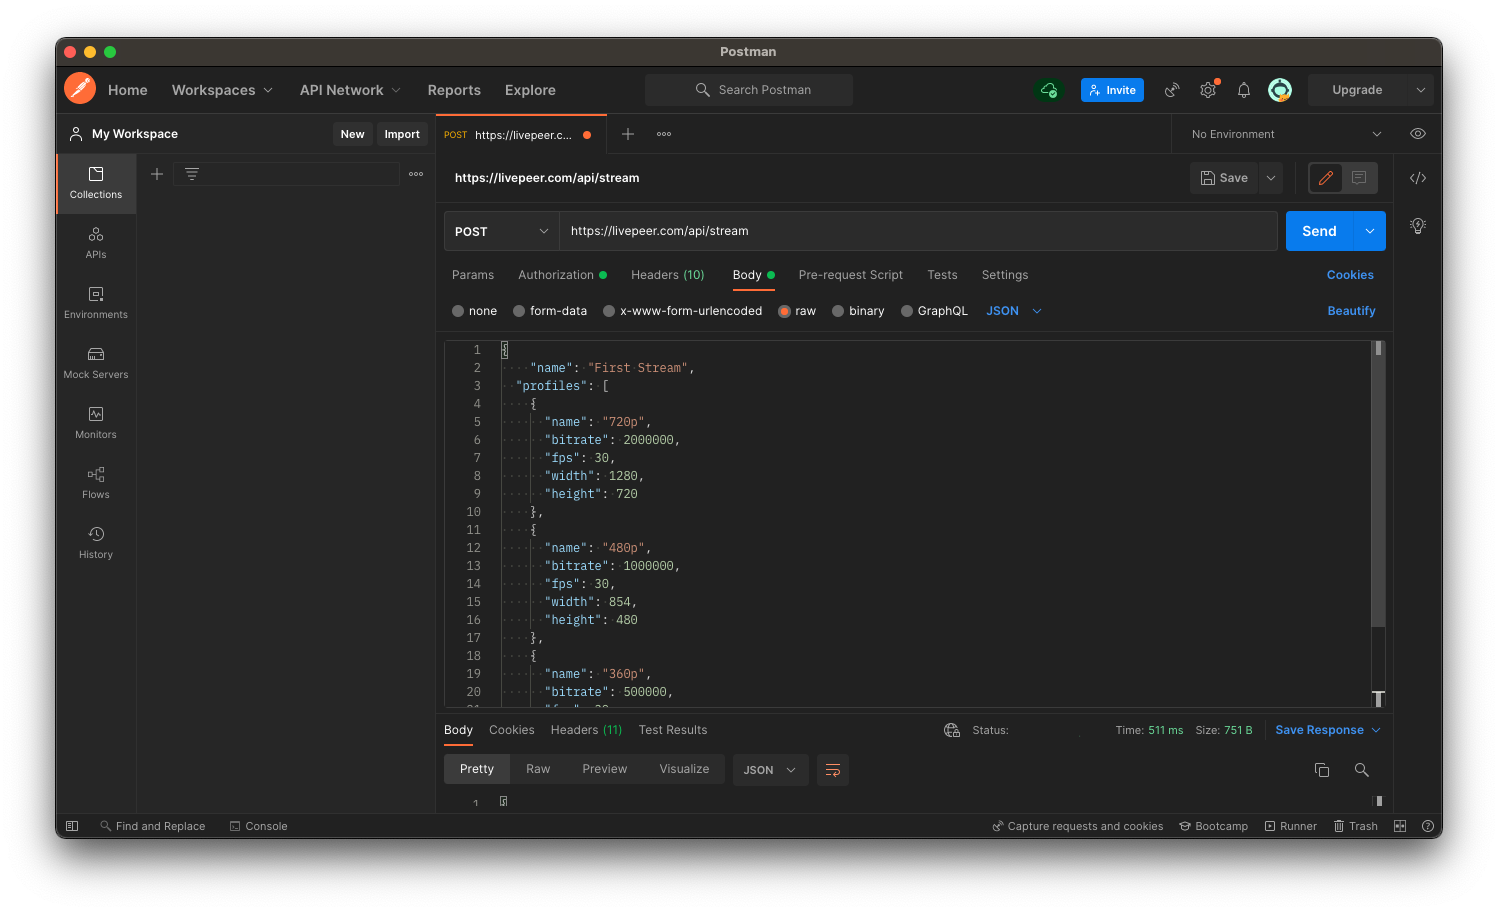Open the notifications bell icon

[1243, 90]
